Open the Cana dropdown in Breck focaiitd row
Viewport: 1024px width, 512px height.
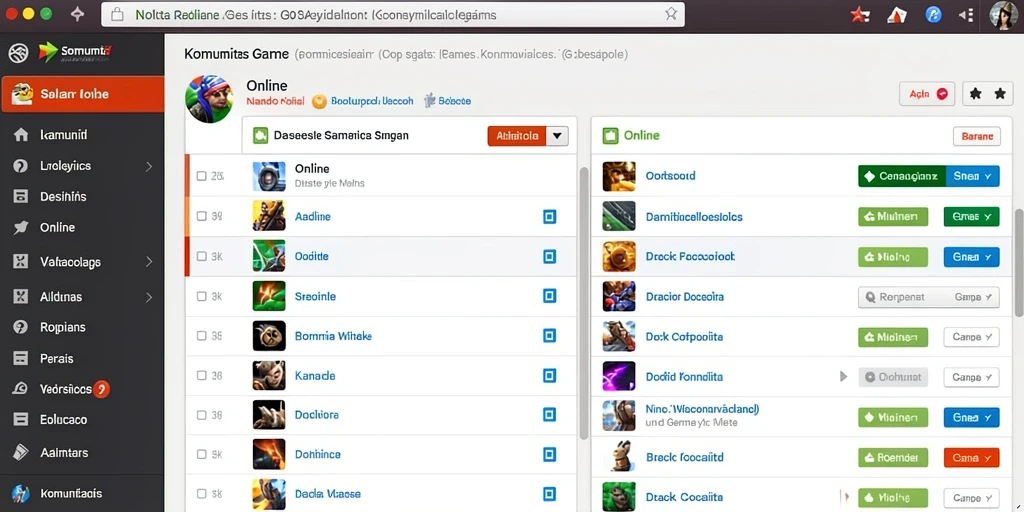(x=971, y=458)
